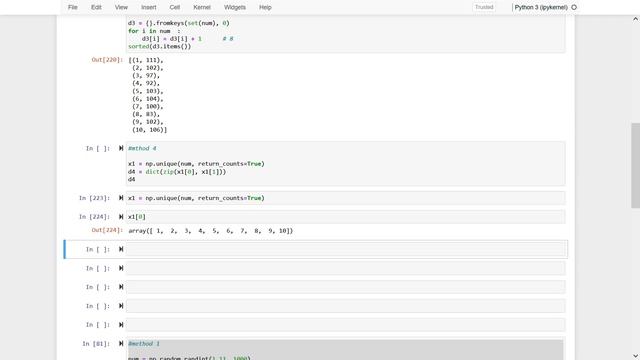Click into the fourth empty code cell
The height and width of the screenshot is (360, 640).
(346, 306)
